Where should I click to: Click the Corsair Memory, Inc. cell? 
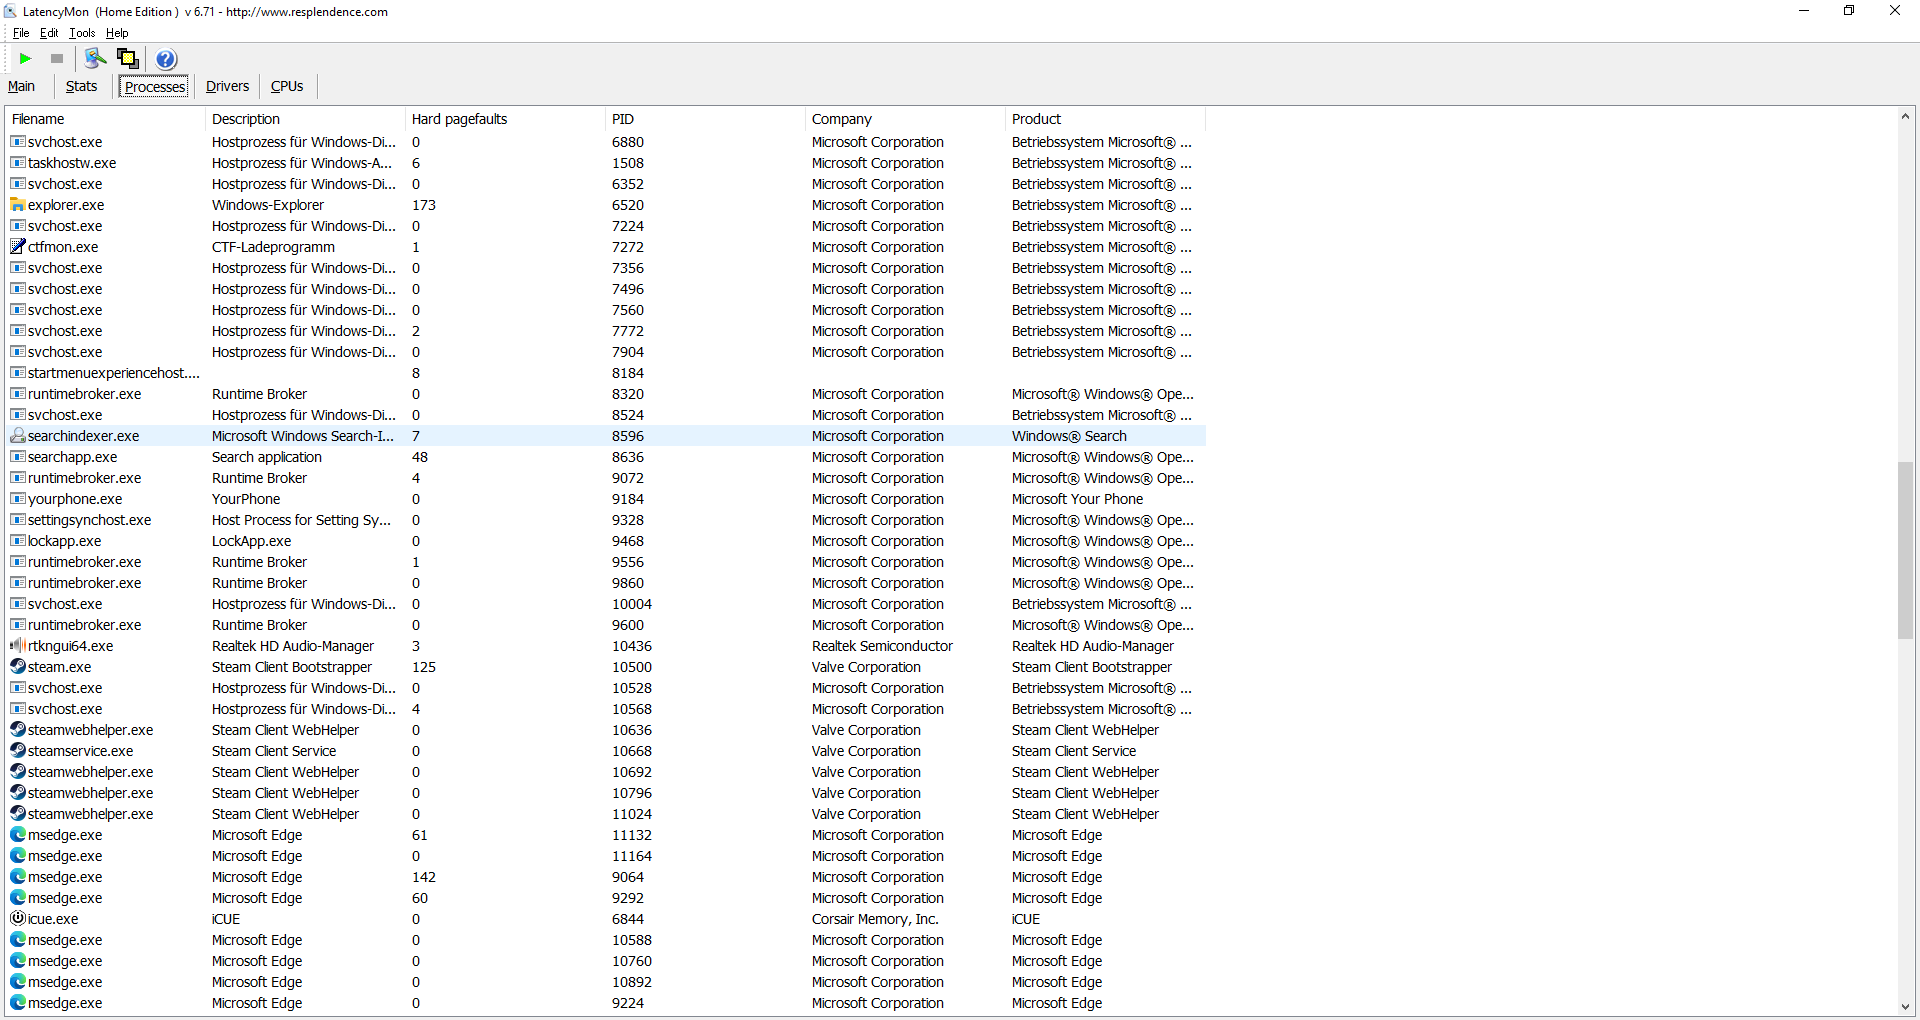click(x=875, y=919)
